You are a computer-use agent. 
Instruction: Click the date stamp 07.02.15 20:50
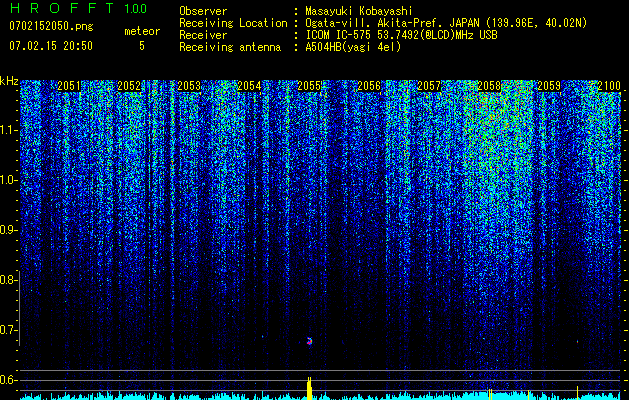point(51,46)
